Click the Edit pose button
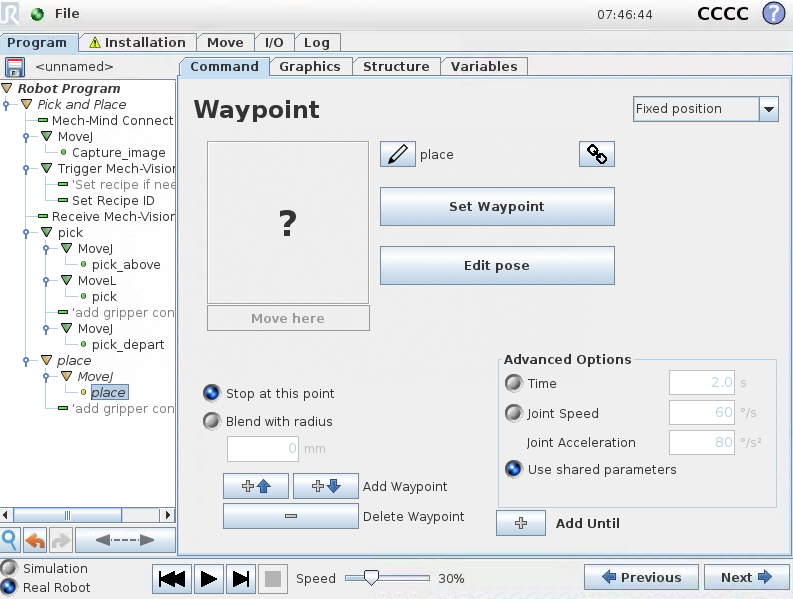This screenshot has height=599, width=793. point(496,266)
